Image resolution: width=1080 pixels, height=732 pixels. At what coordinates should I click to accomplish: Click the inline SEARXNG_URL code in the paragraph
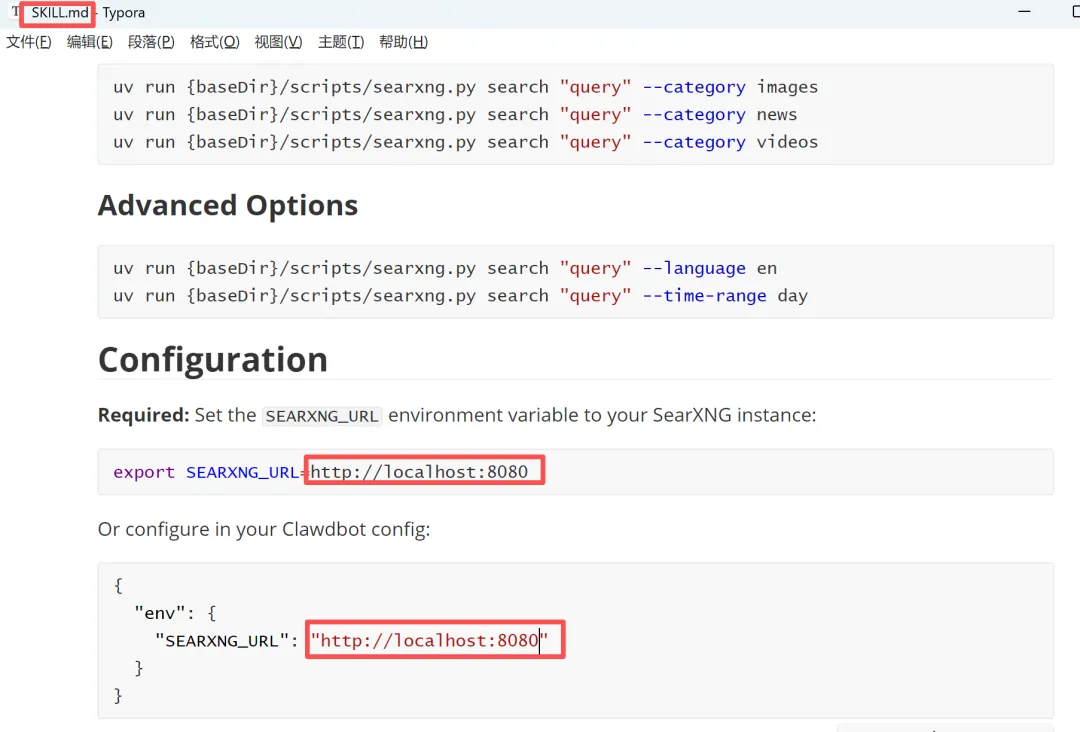(x=322, y=416)
